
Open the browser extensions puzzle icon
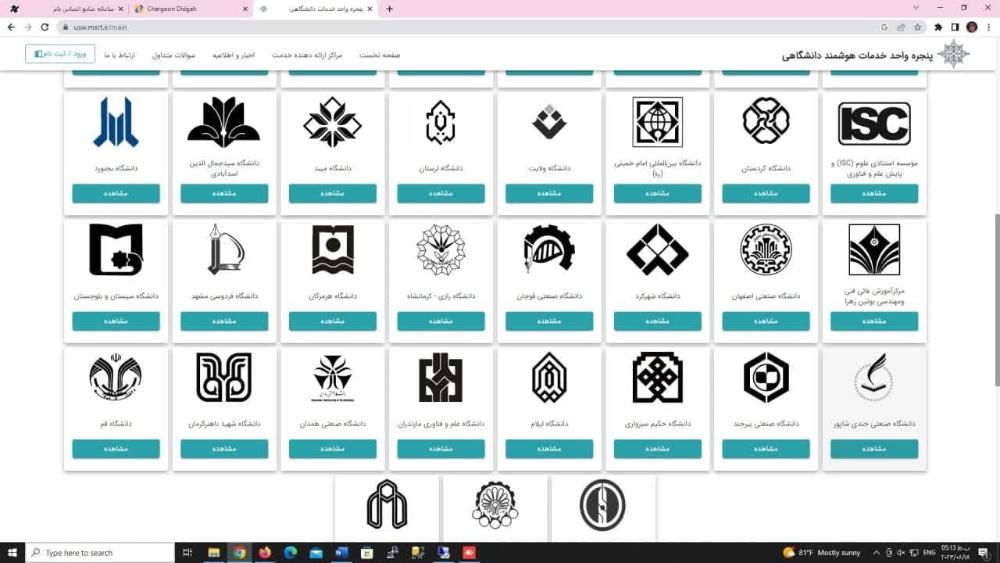tap(938, 27)
